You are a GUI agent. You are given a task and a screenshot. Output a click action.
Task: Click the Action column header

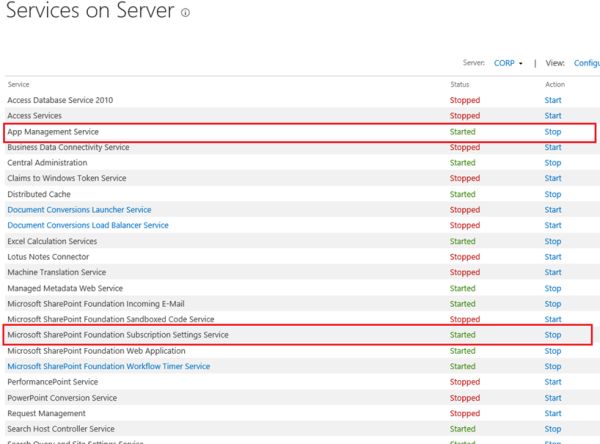click(555, 84)
